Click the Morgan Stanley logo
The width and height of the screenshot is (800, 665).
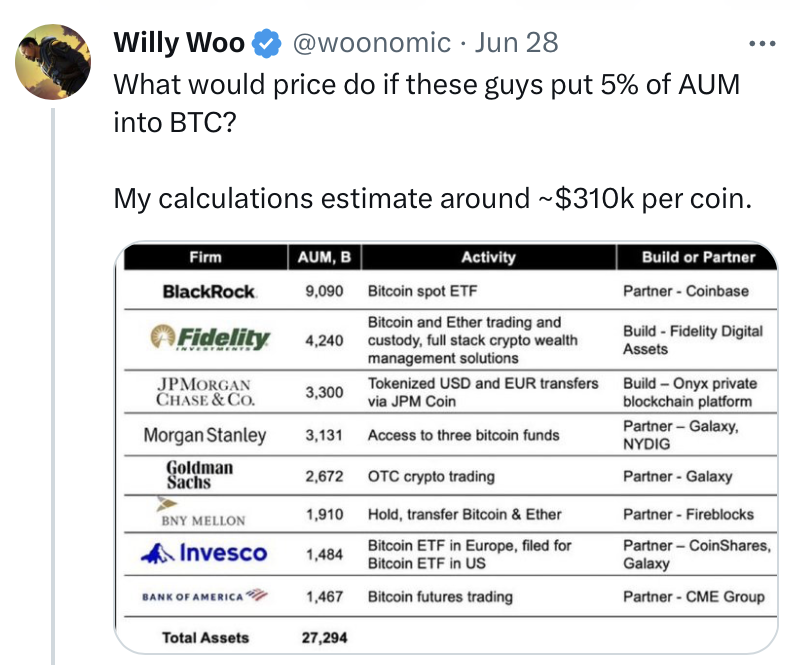point(205,435)
